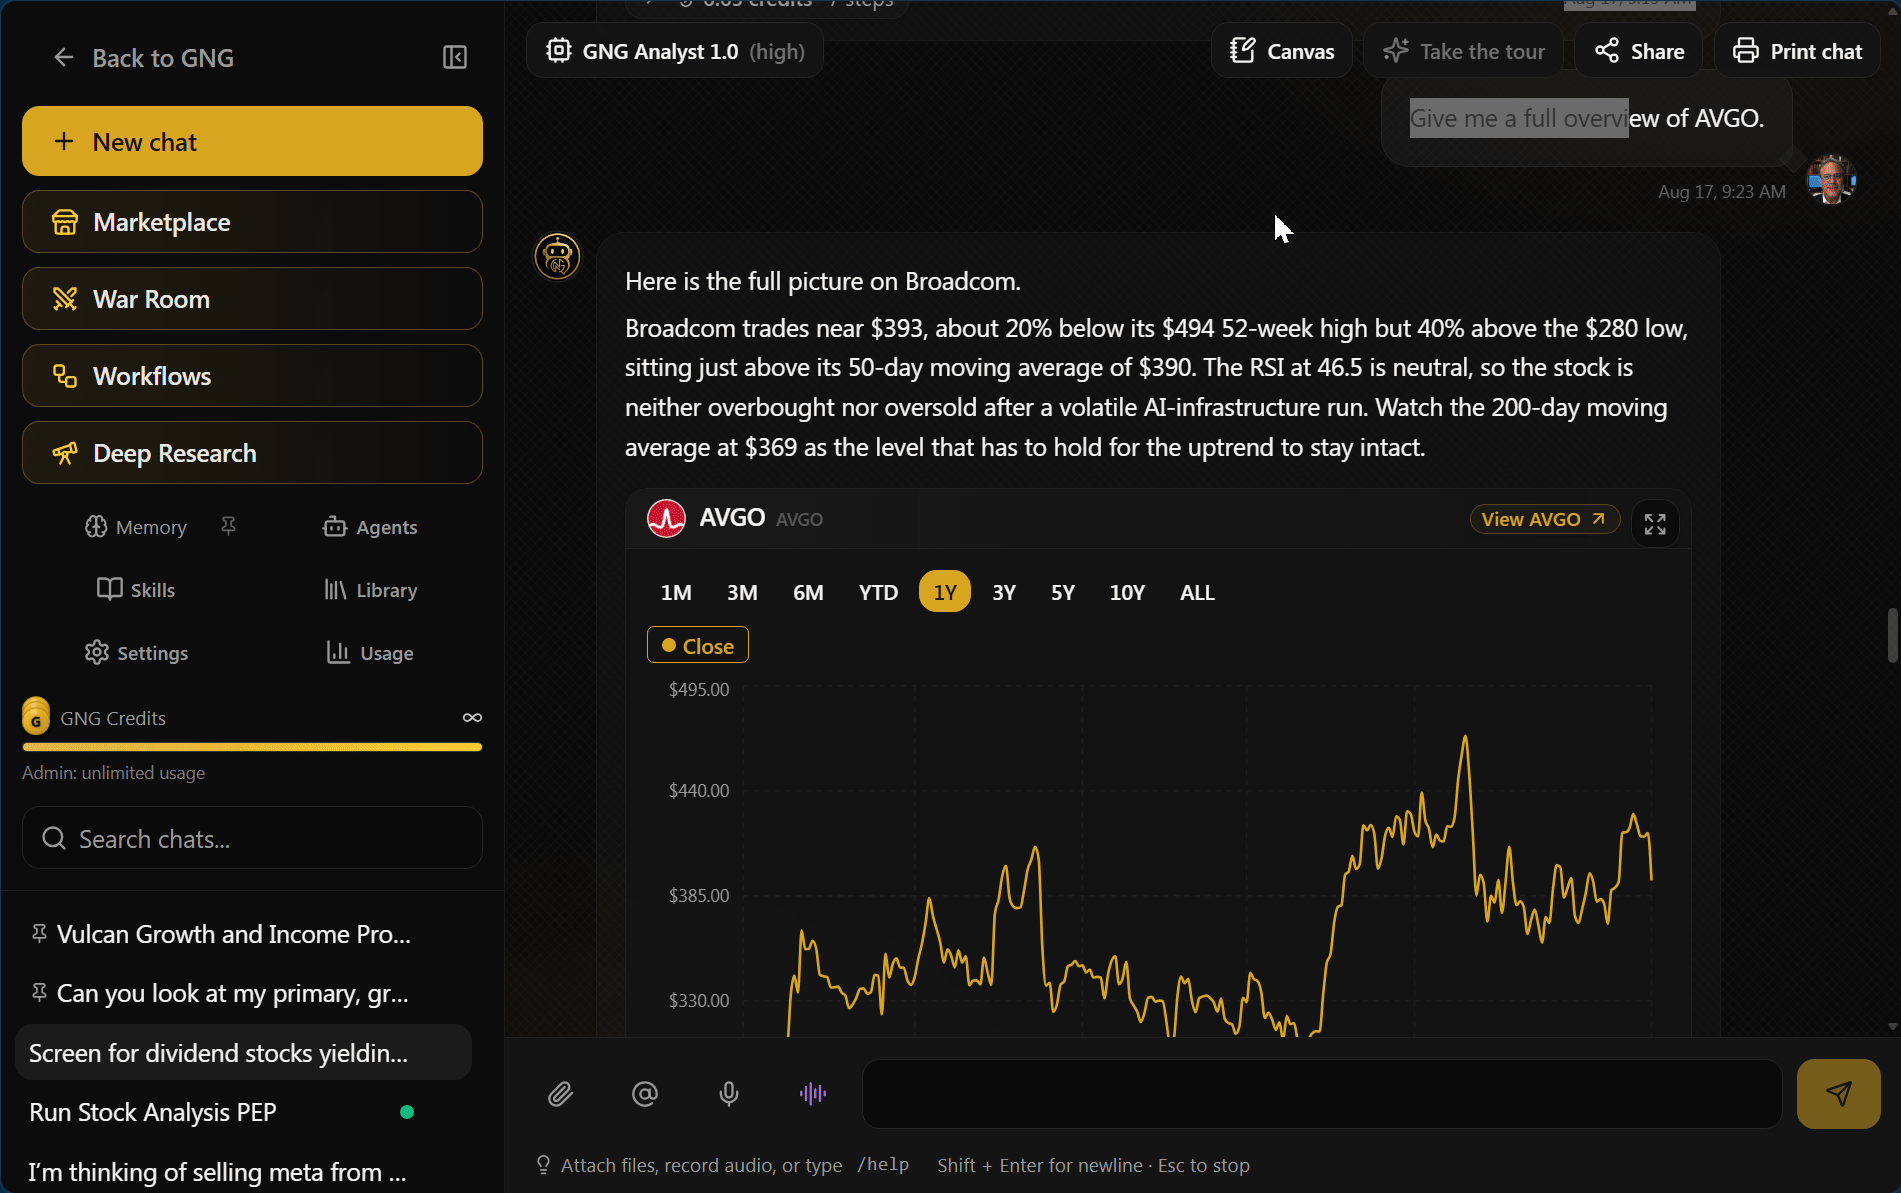Open the Canvas
The height and width of the screenshot is (1193, 1901).
(1282, 51)
